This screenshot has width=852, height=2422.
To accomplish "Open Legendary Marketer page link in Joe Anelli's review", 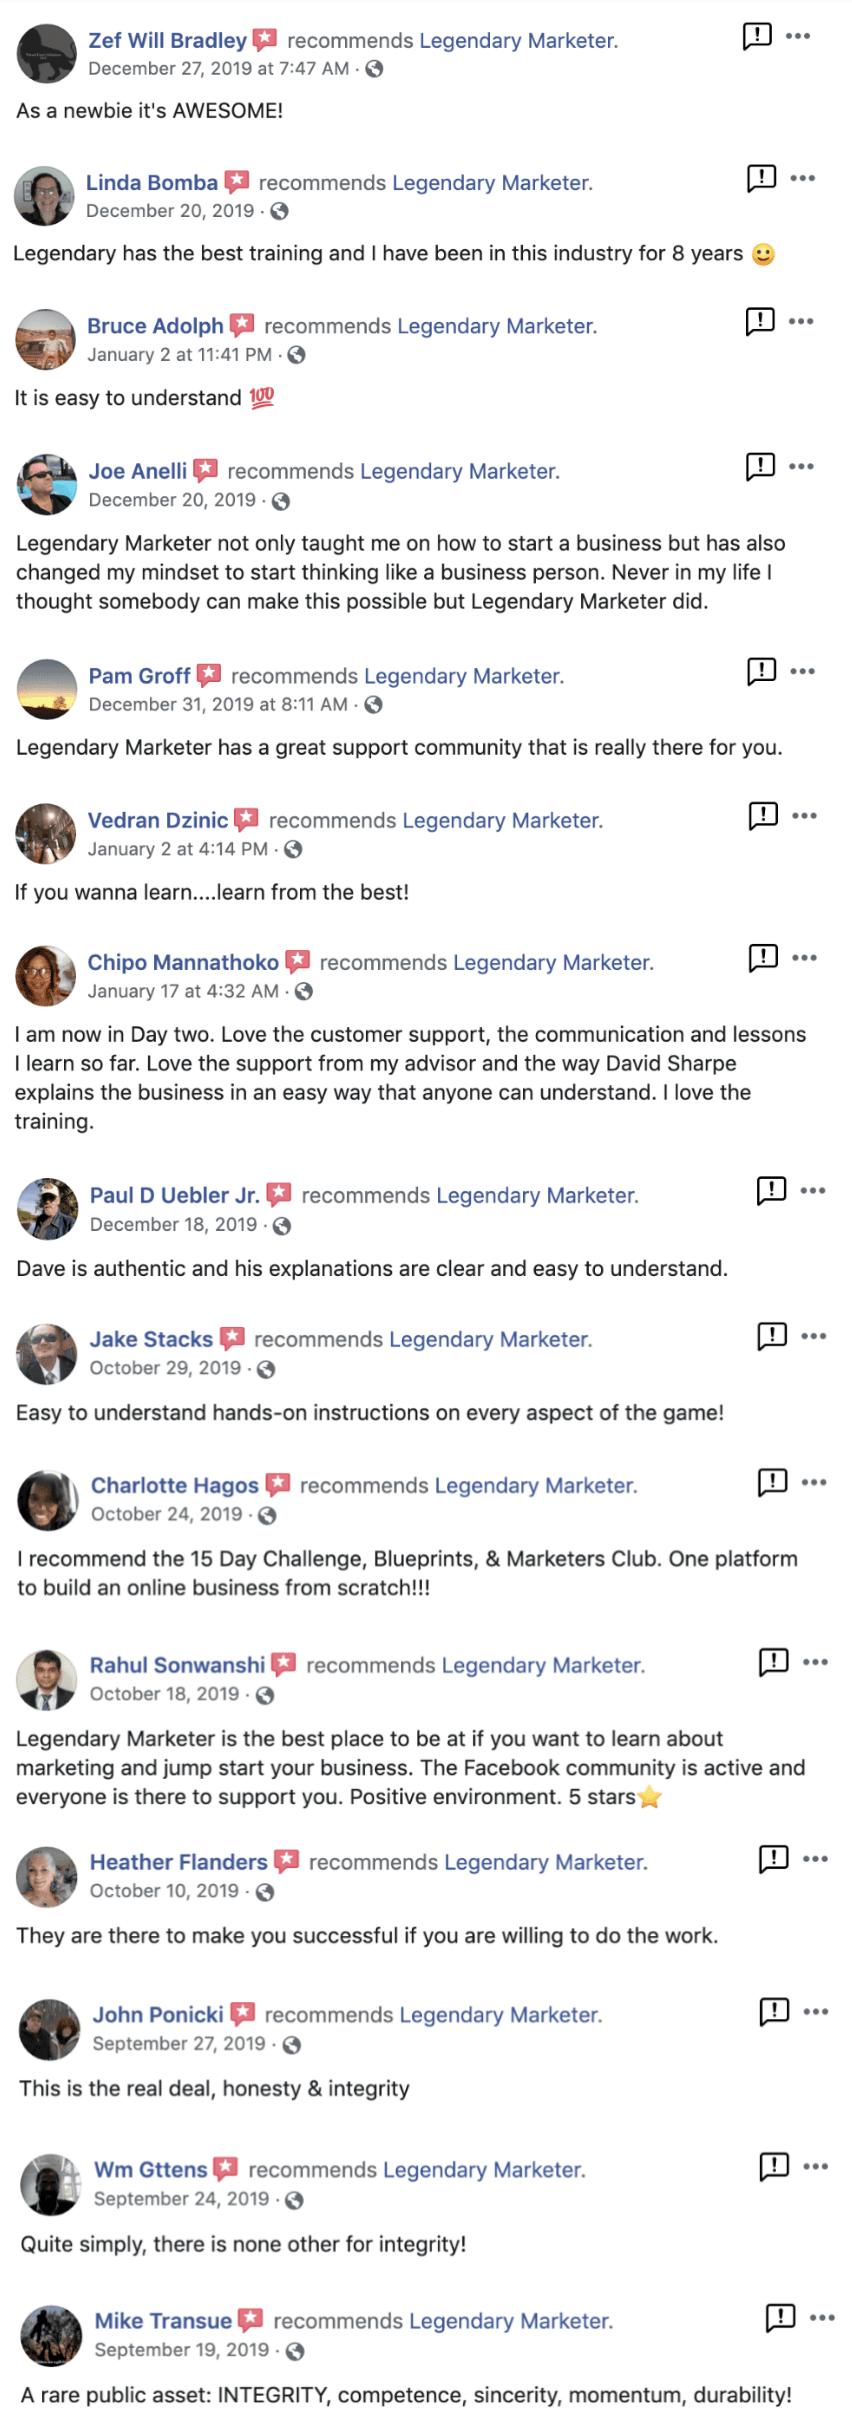I will (459, 471).
